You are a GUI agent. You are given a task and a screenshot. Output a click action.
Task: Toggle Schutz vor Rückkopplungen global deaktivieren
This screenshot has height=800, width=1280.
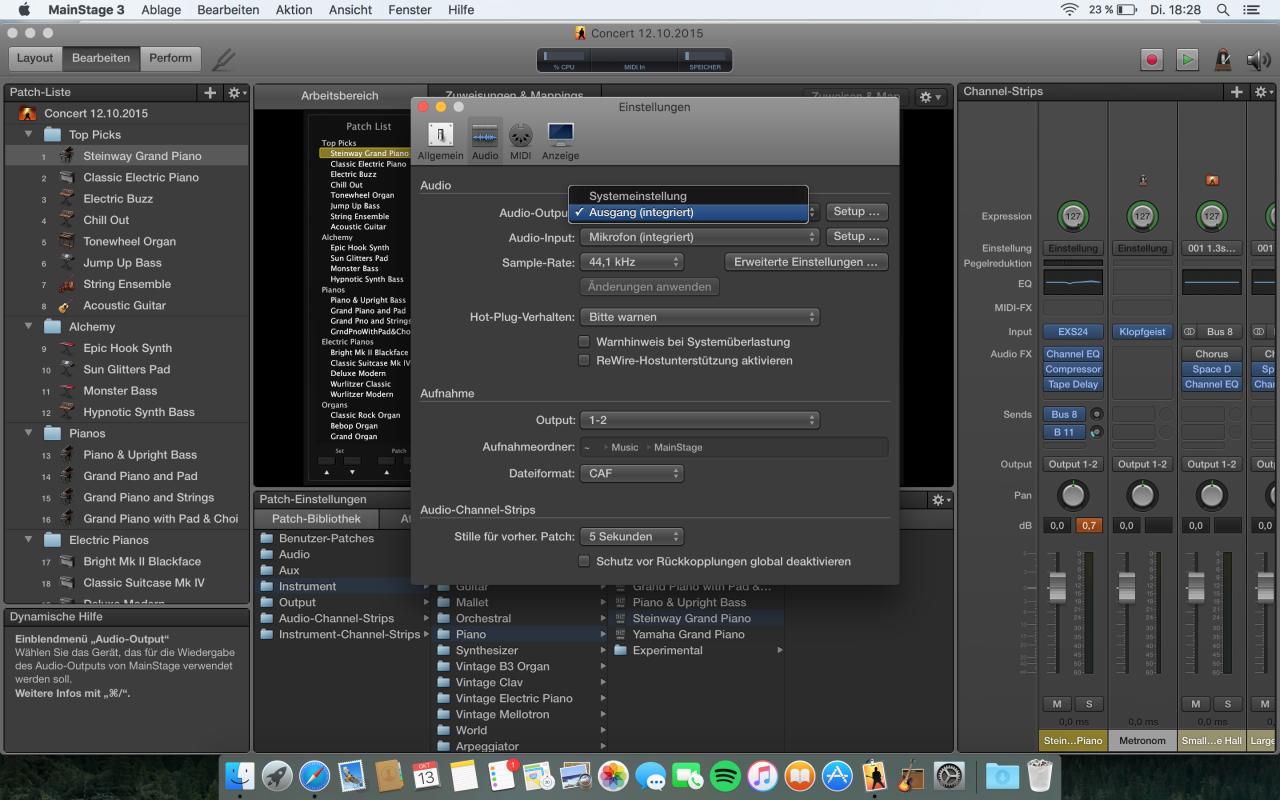pos(585,562)
